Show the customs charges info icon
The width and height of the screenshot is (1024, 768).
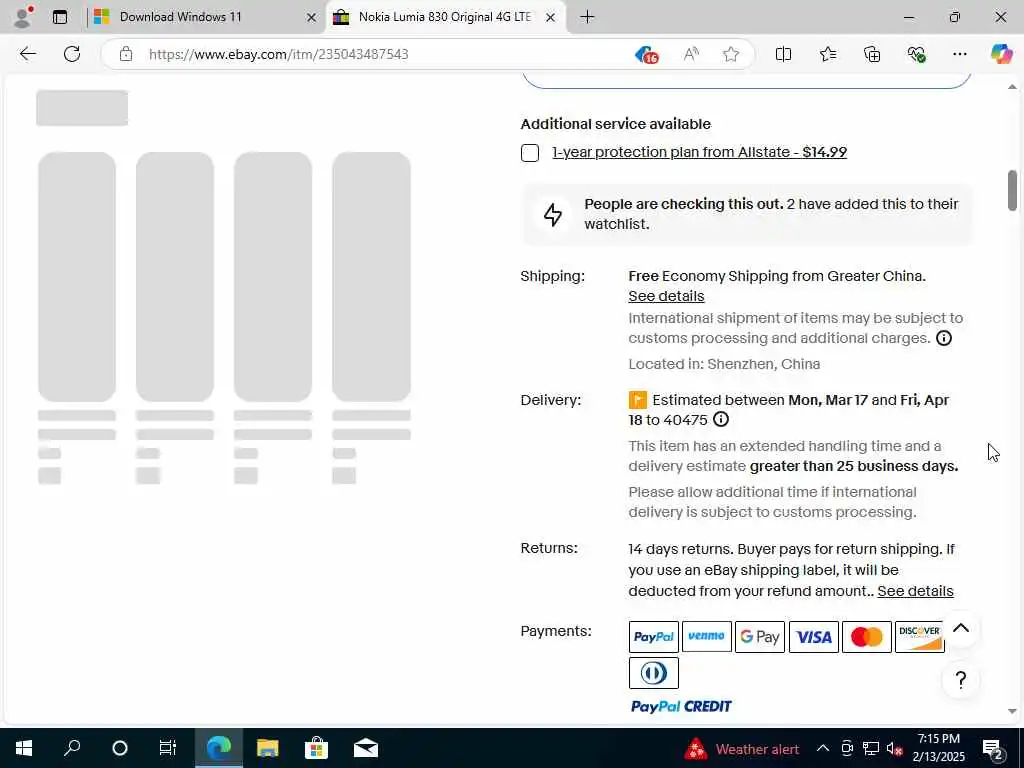[x=944, y=338]
